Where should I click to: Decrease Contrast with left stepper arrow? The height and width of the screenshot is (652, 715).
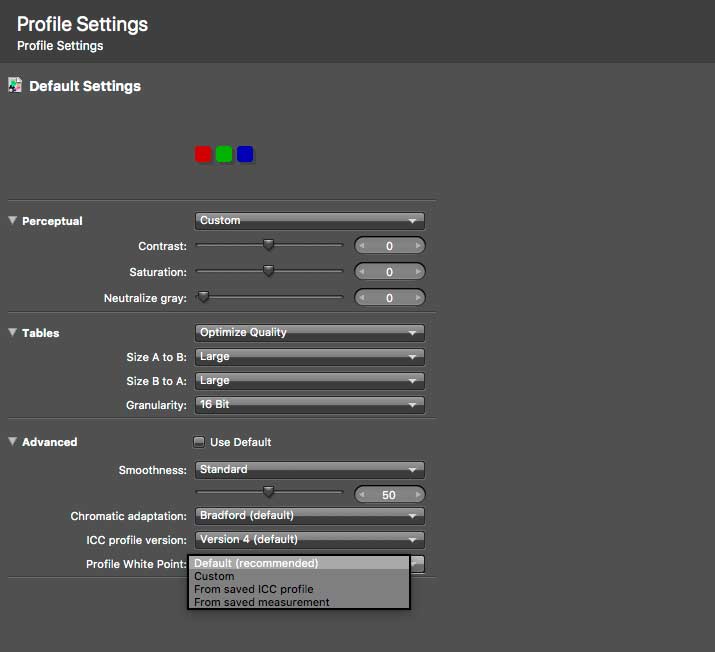(x=362, y=246)
